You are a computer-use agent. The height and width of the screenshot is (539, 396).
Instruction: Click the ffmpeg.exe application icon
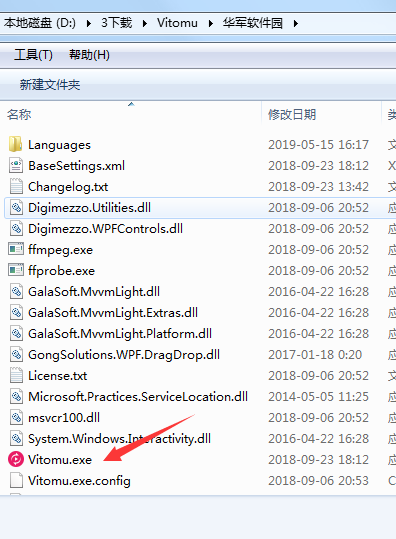pyautogui.click(x=16, y=249)
